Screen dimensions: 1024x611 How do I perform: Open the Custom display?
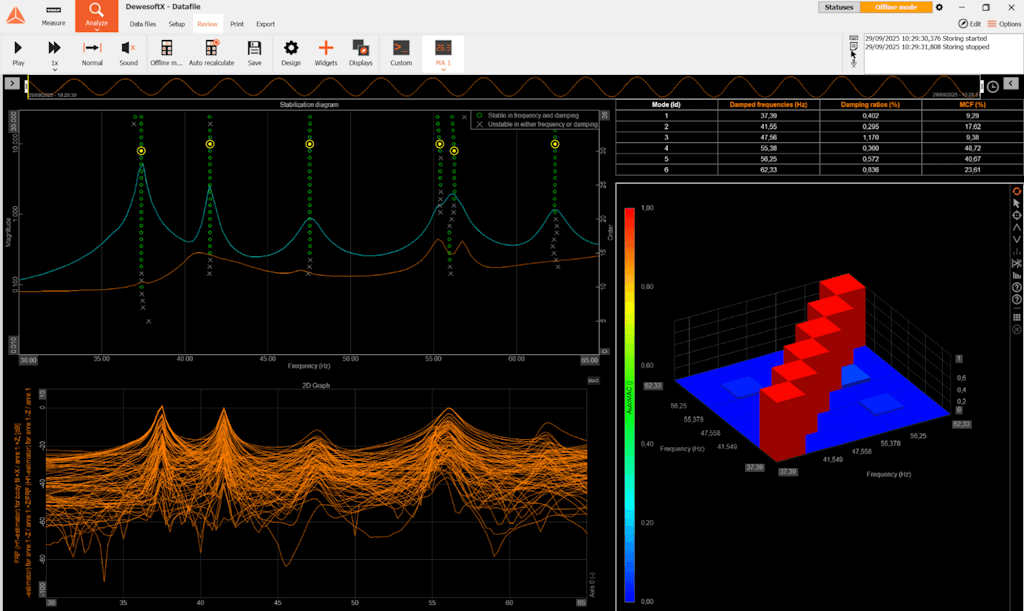tap(401, 53)
